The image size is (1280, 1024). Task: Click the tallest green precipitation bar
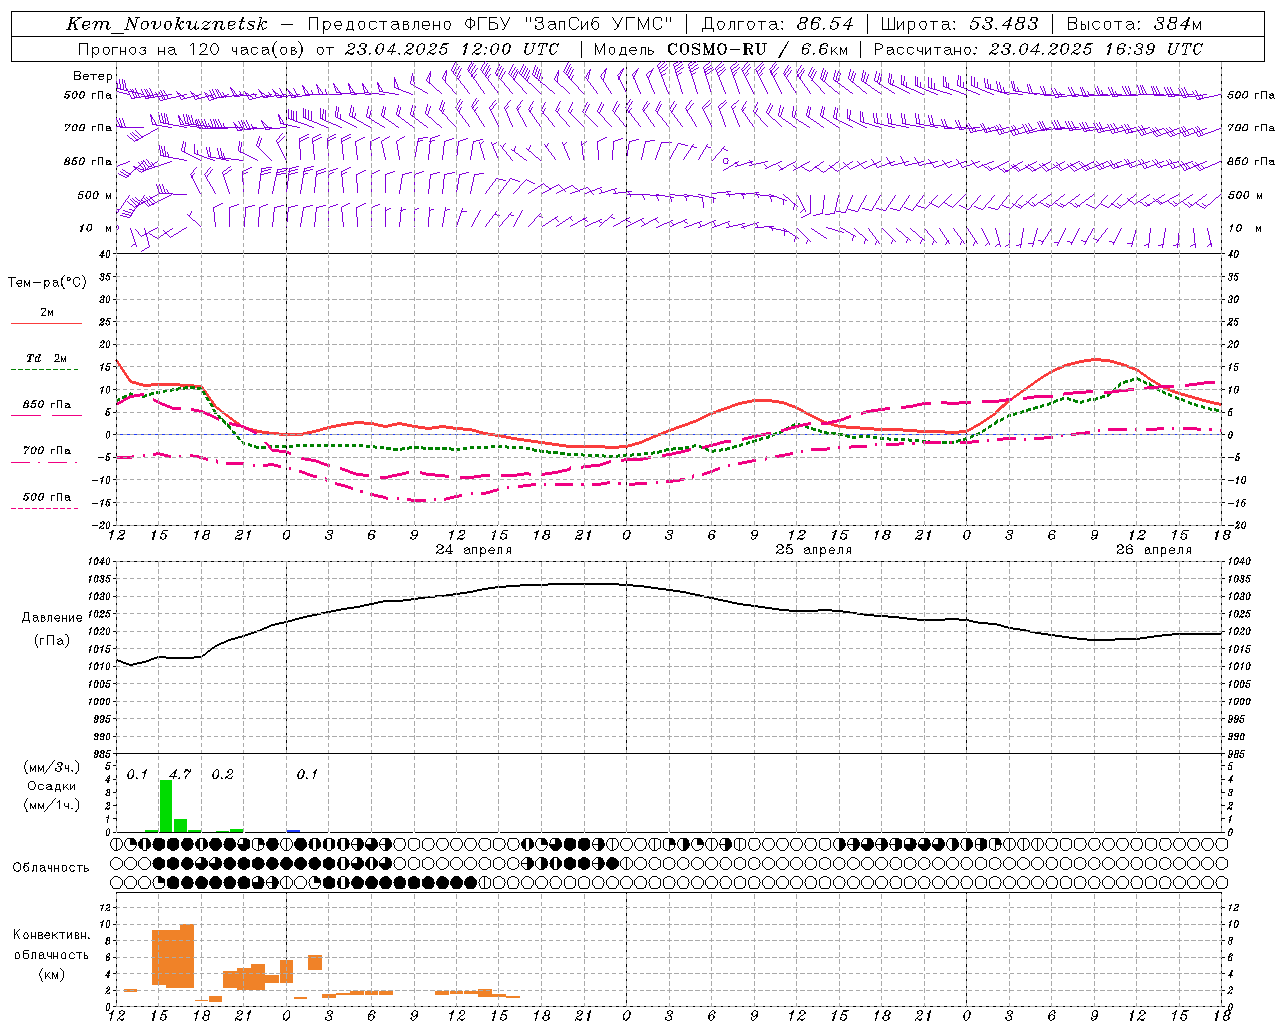pos(166,806)
